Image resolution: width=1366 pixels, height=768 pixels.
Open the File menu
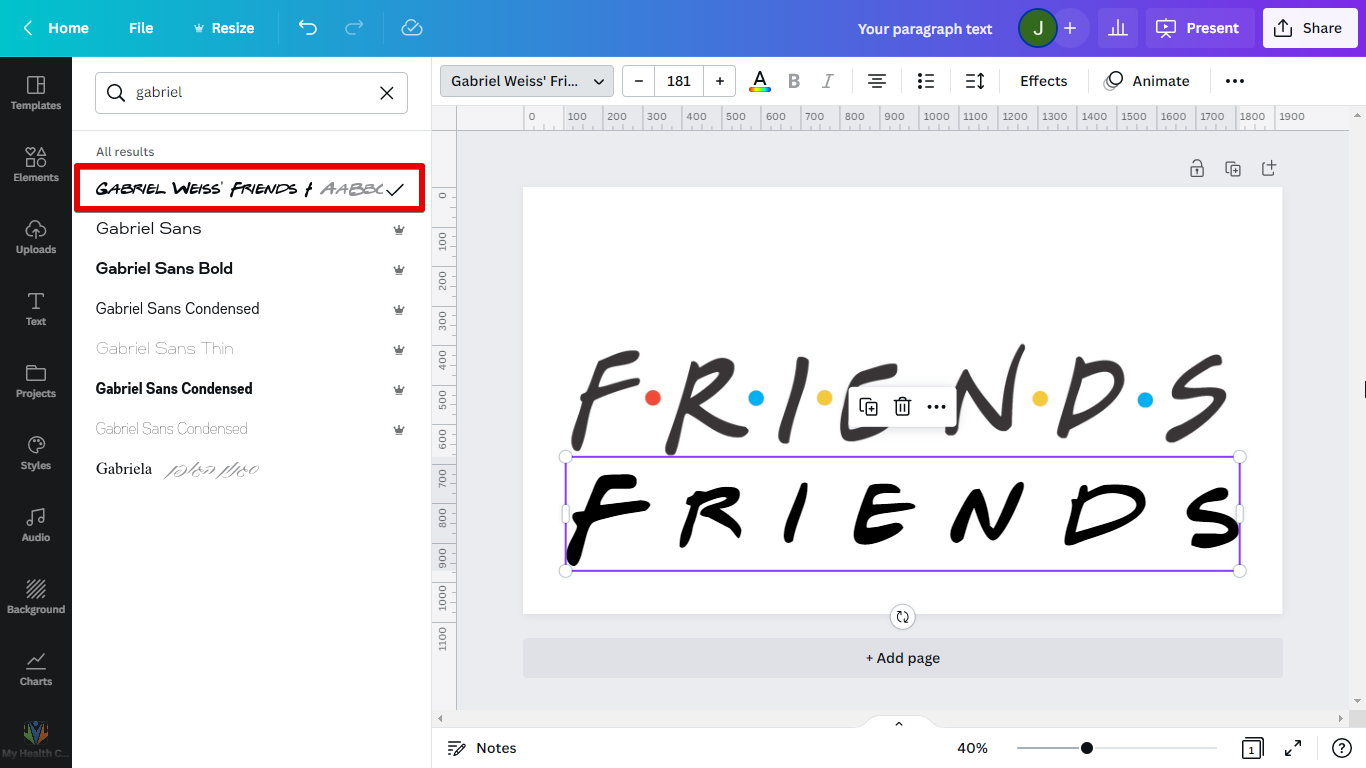point(141,28)
